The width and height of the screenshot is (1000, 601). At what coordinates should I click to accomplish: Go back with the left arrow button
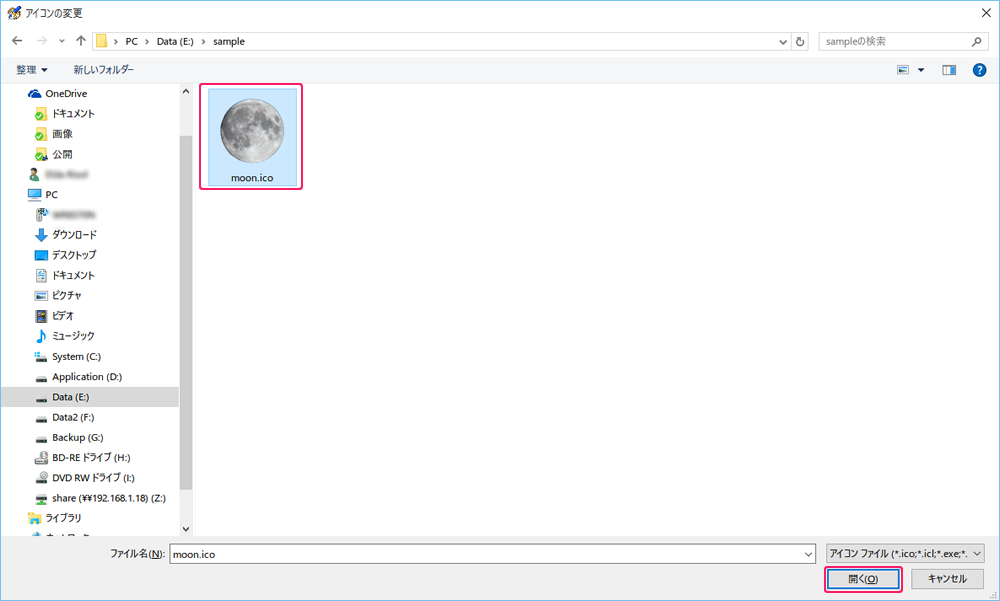17,41
